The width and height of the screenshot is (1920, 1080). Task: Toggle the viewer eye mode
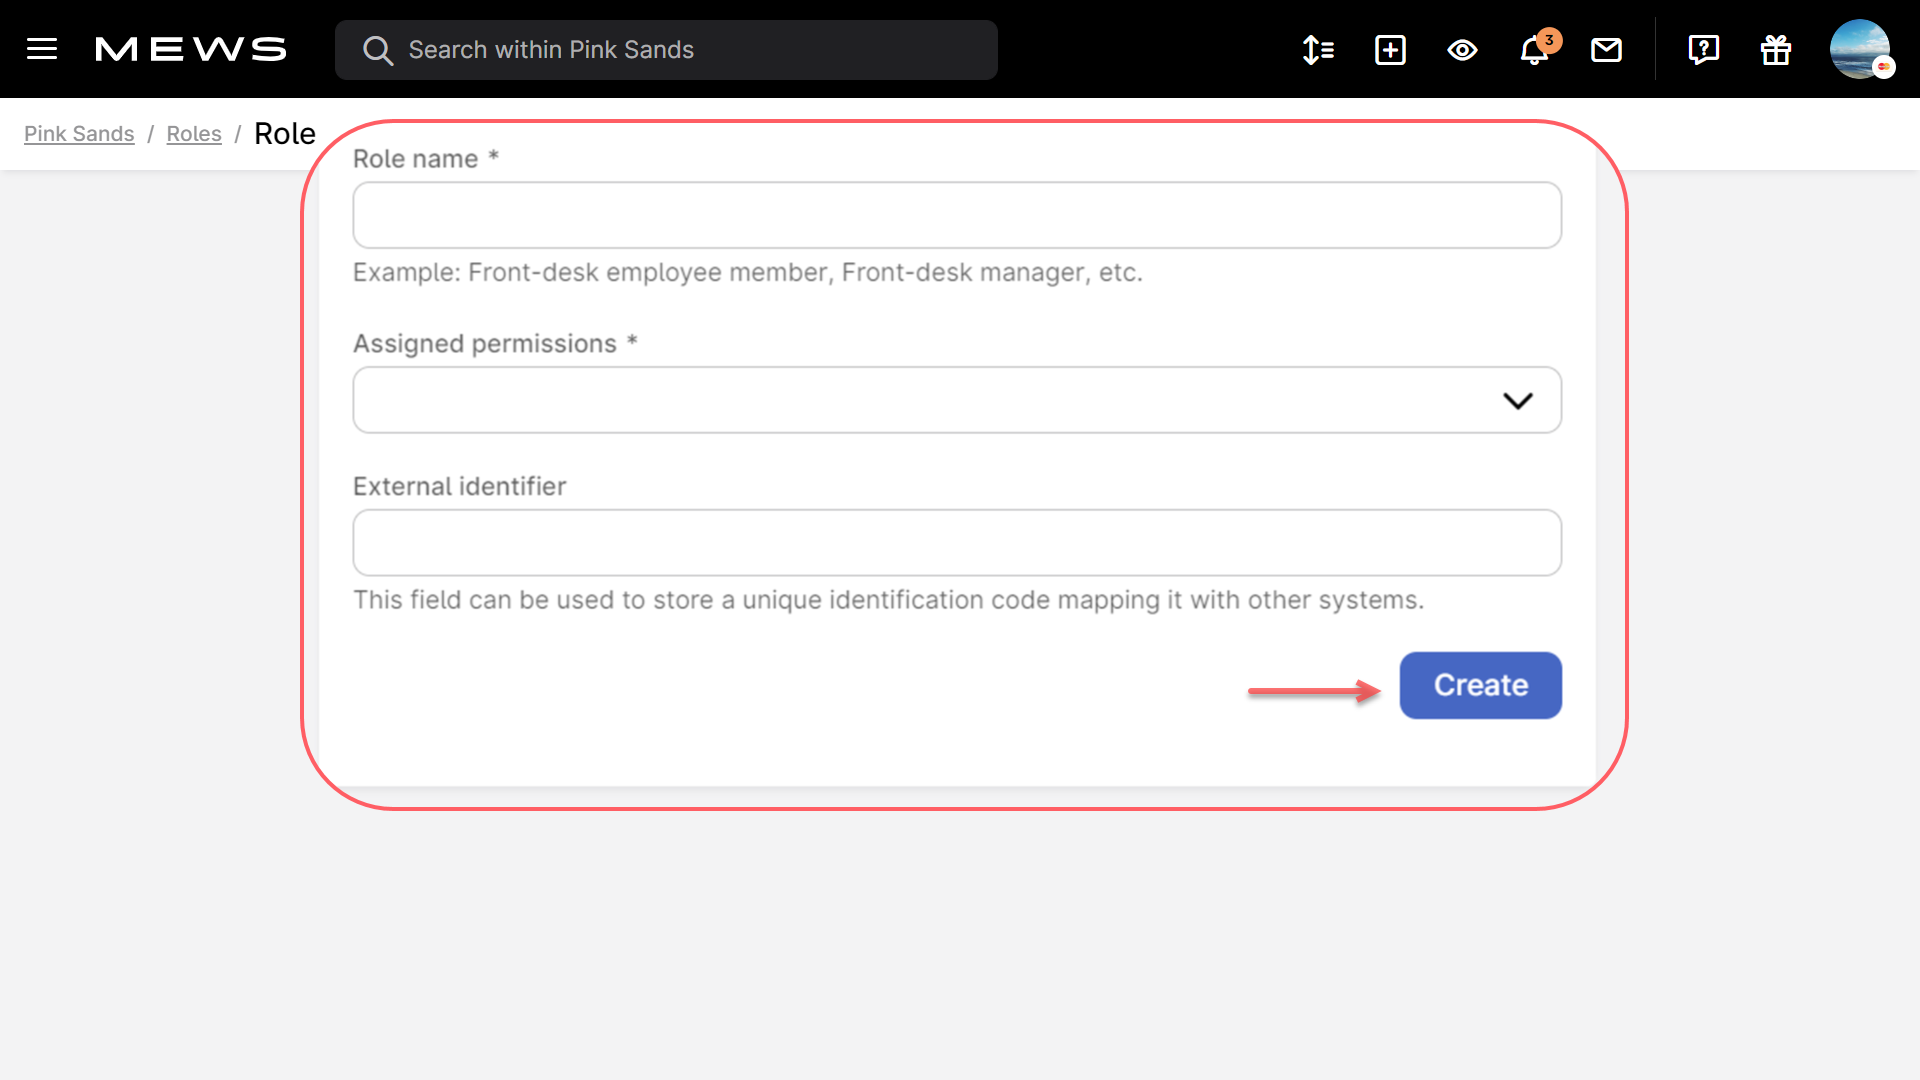pyautogui.click(x=1462, y=50)
